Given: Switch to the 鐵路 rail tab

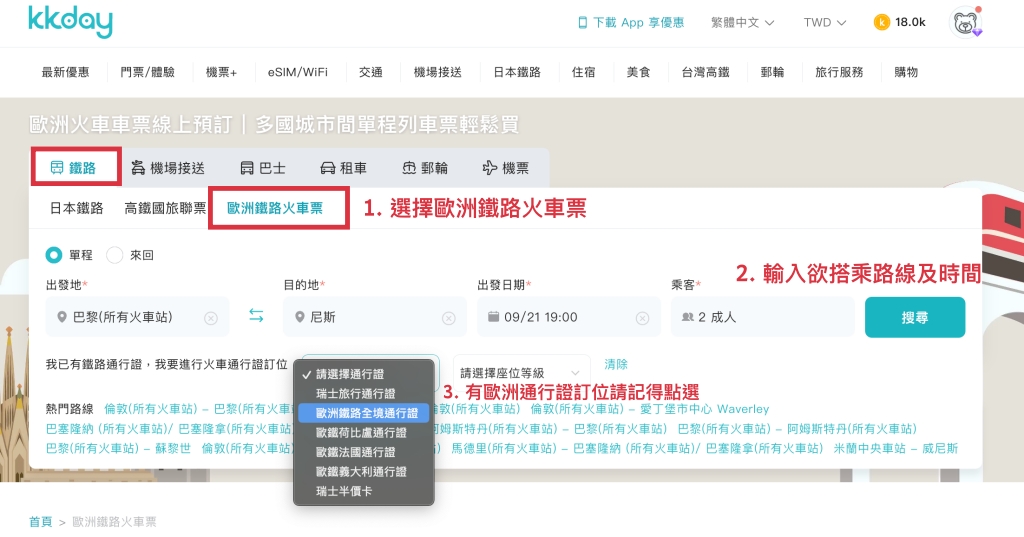Looking at the screenshot, I should pos(74,168).
